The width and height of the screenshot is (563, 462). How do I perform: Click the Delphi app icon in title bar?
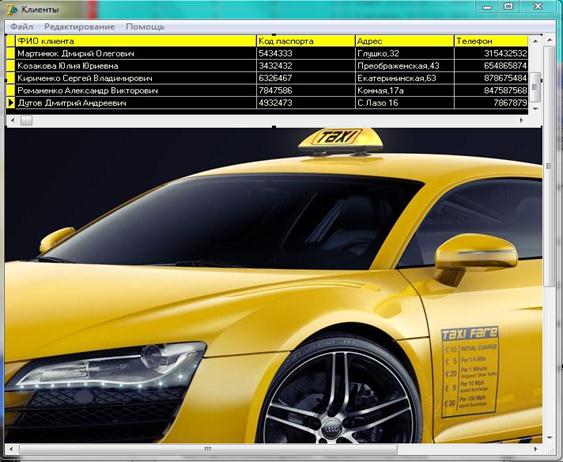click(x=12, y=9)
